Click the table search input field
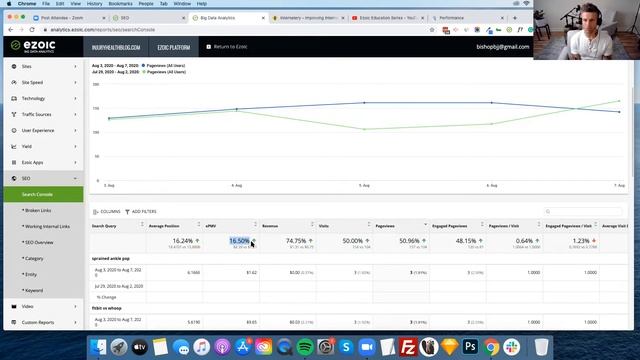Viewport: 640px width, 360px height. point(583,211)
